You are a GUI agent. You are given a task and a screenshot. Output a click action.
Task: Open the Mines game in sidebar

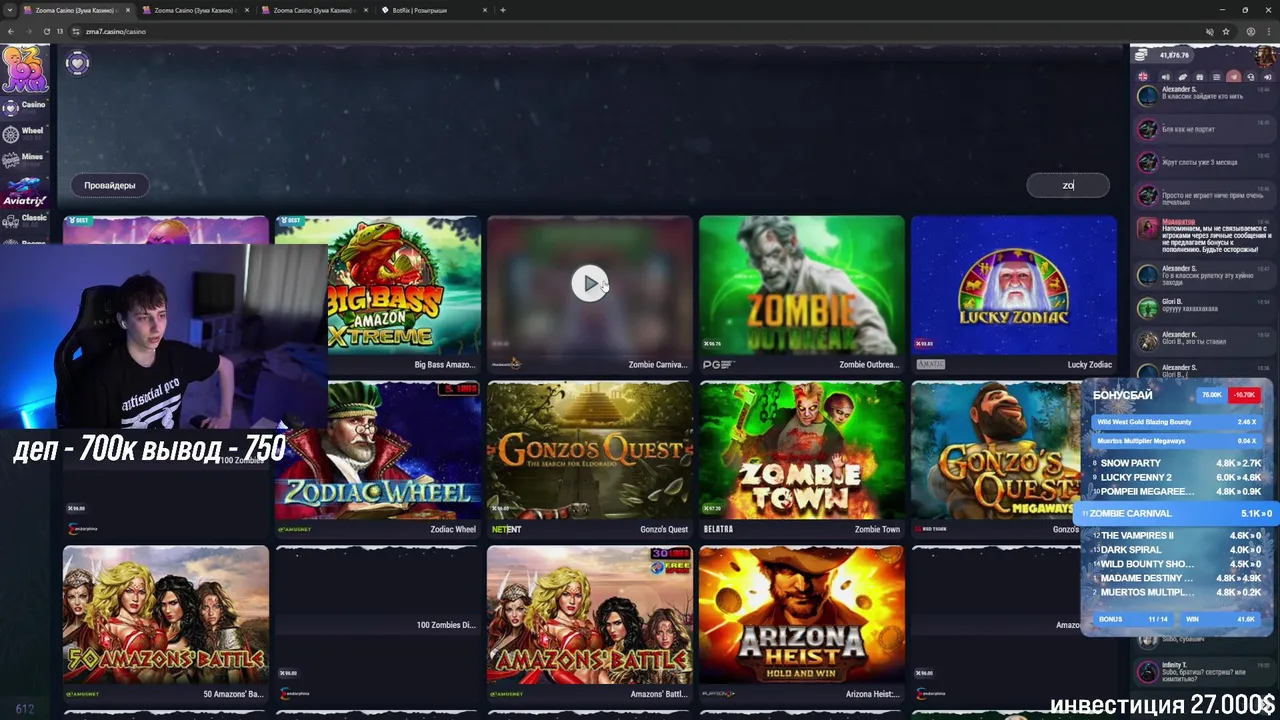(24, 158)
